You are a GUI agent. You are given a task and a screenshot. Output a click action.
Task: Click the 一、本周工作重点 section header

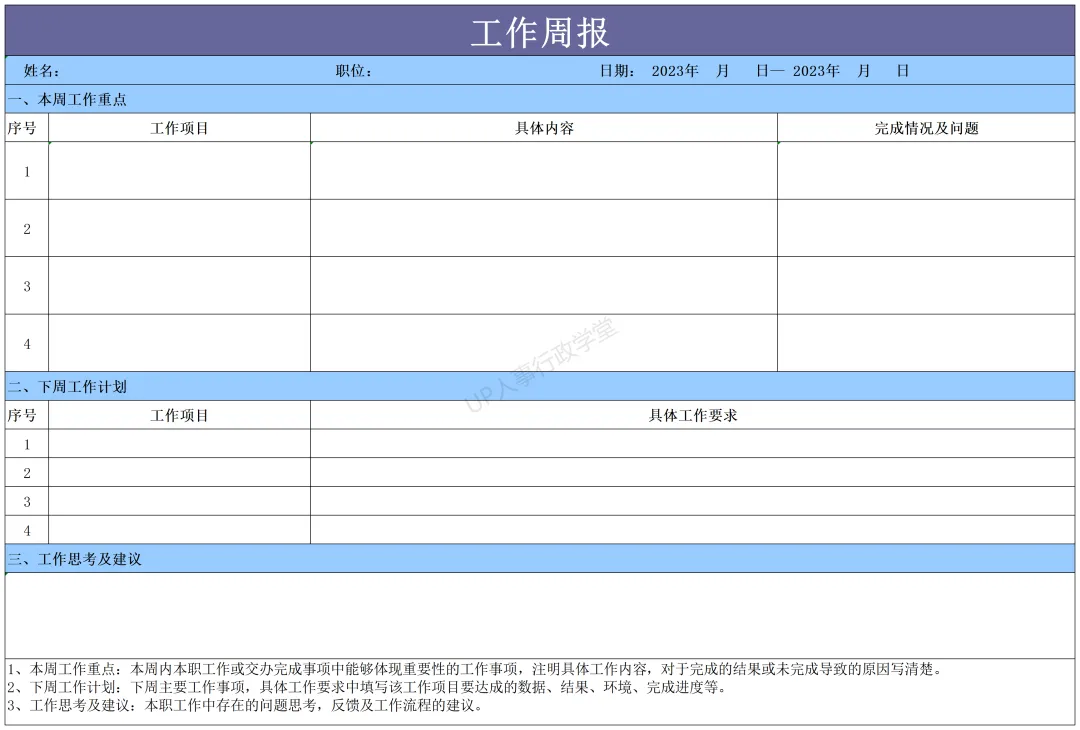[540, 99]
